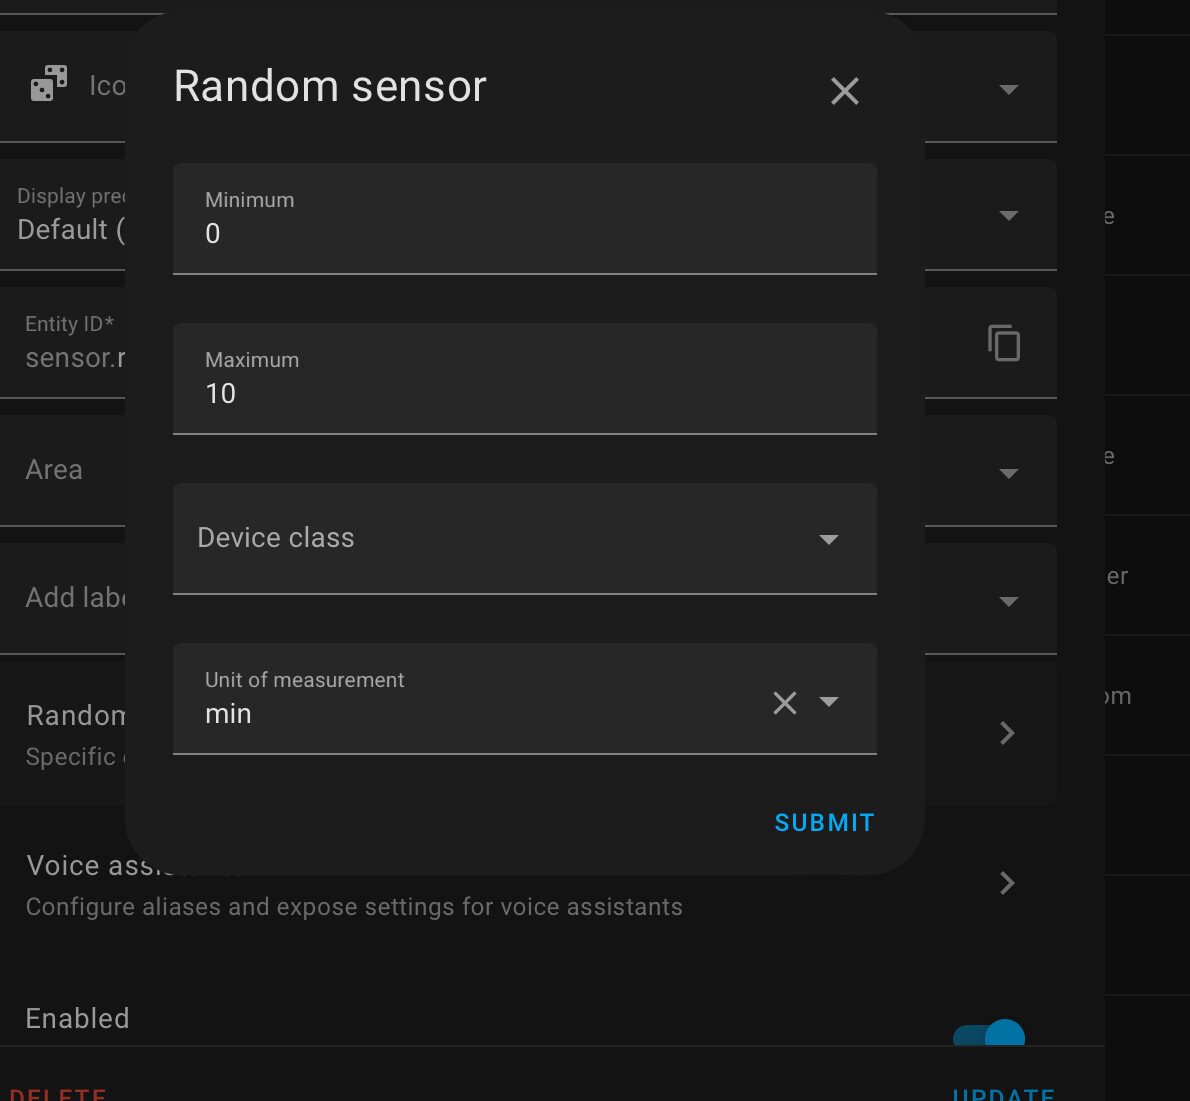This screenshot has width=1190, height=1101.
Task: Click the Delete button
Action: coord(58,1093)
